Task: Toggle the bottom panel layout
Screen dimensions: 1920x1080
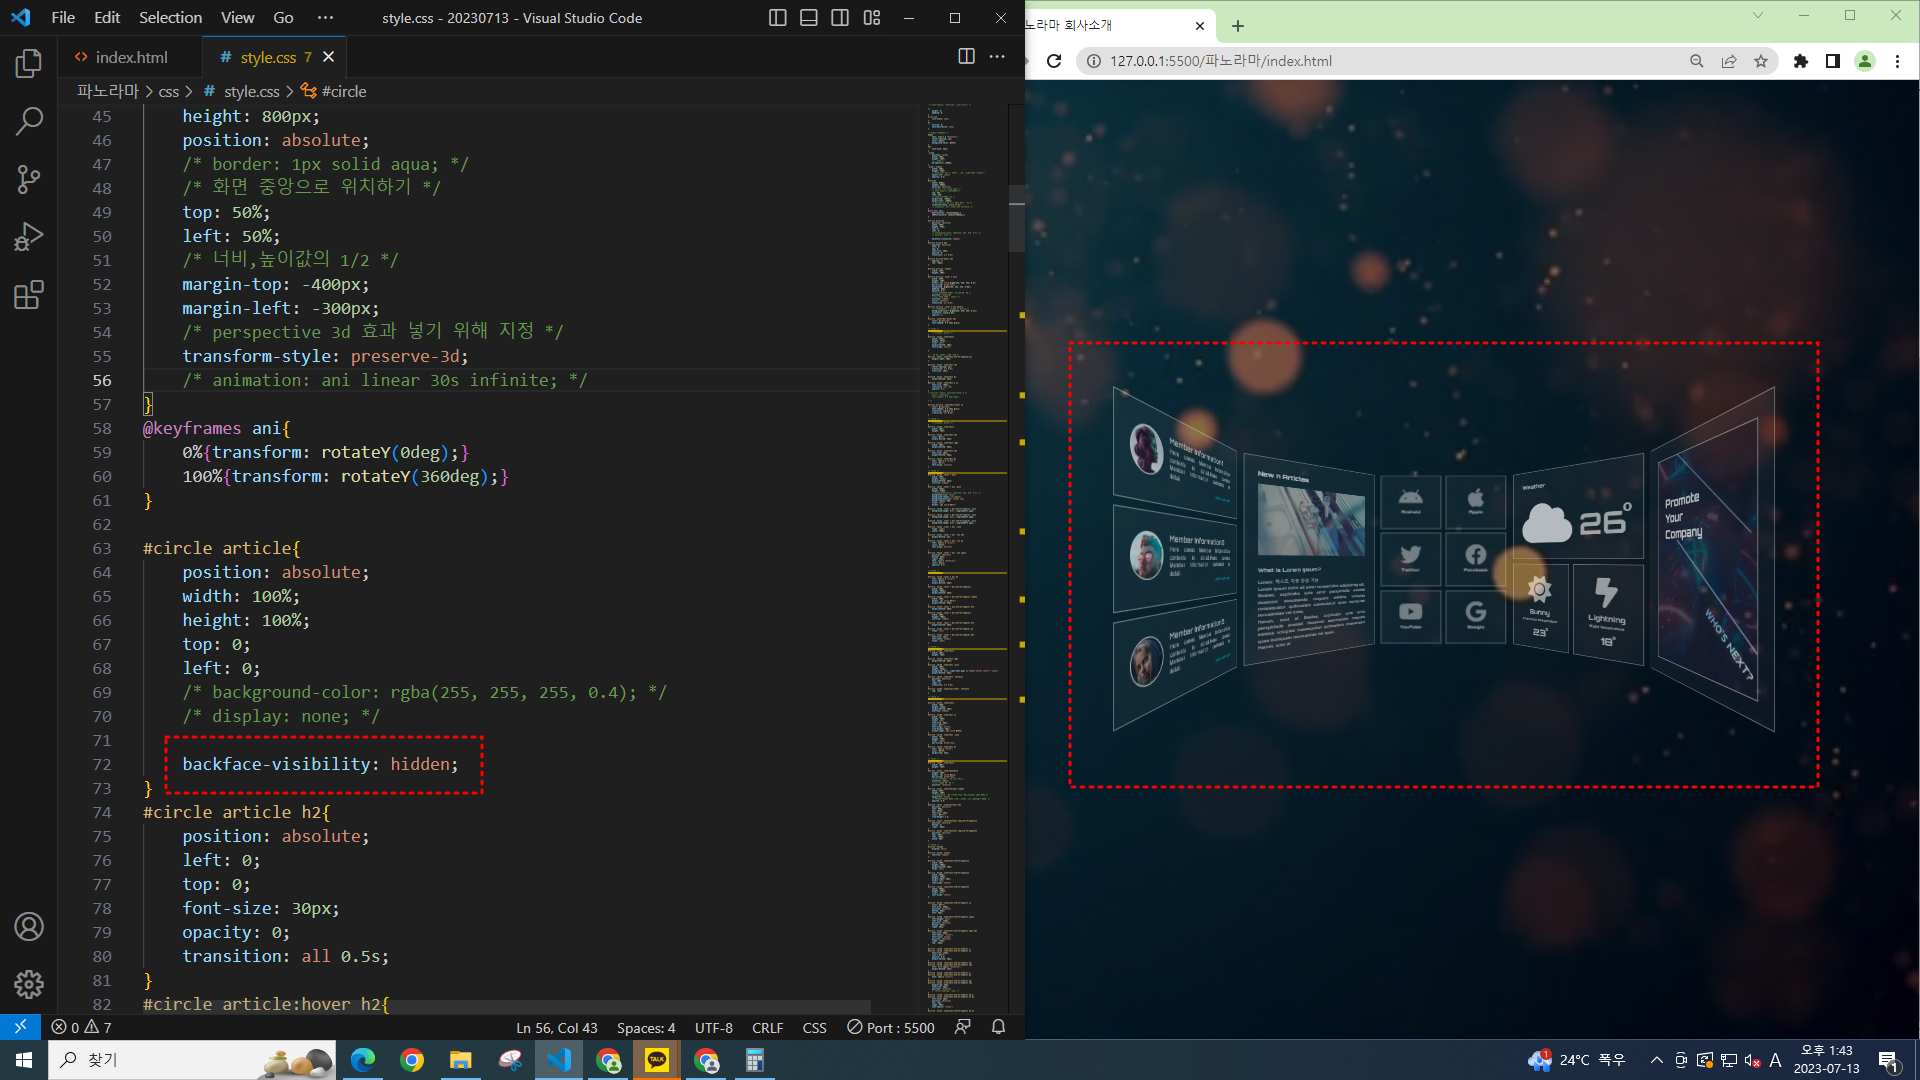Action: pyautogui.click(x=809, y=18)
